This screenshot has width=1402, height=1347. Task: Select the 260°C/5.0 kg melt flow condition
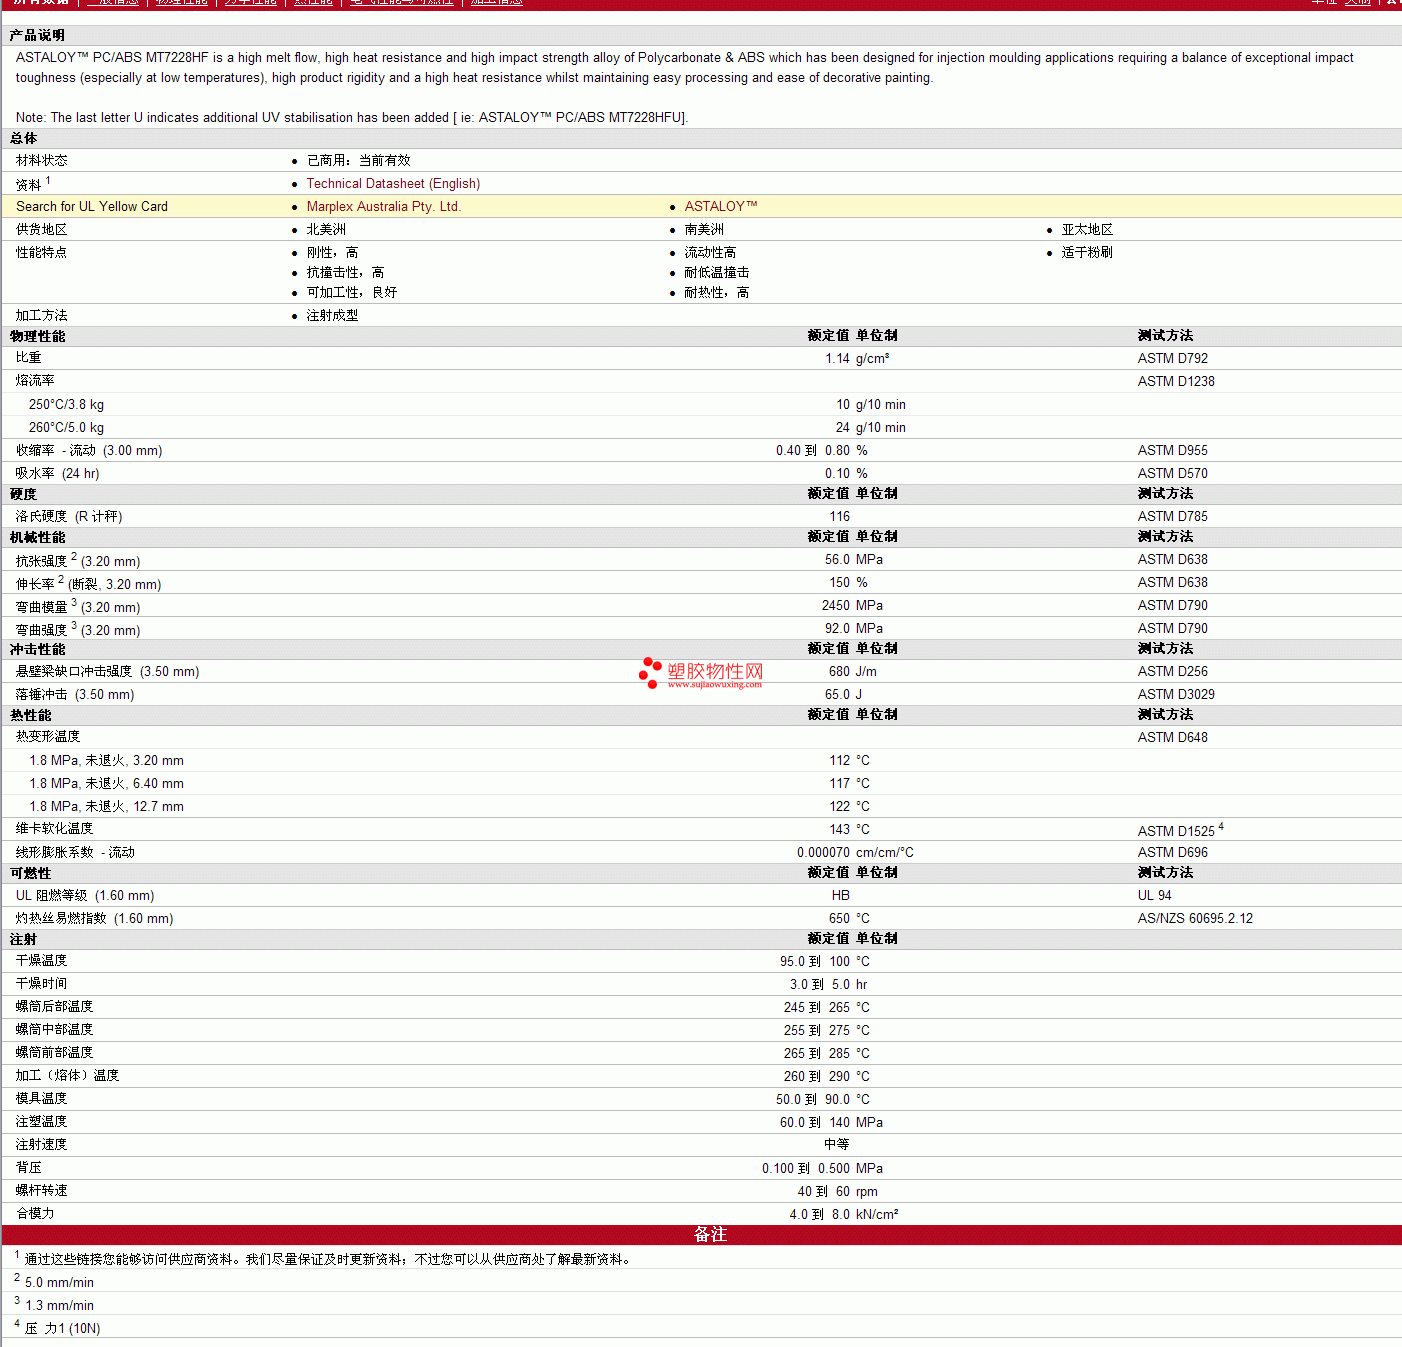pos(66,428)
